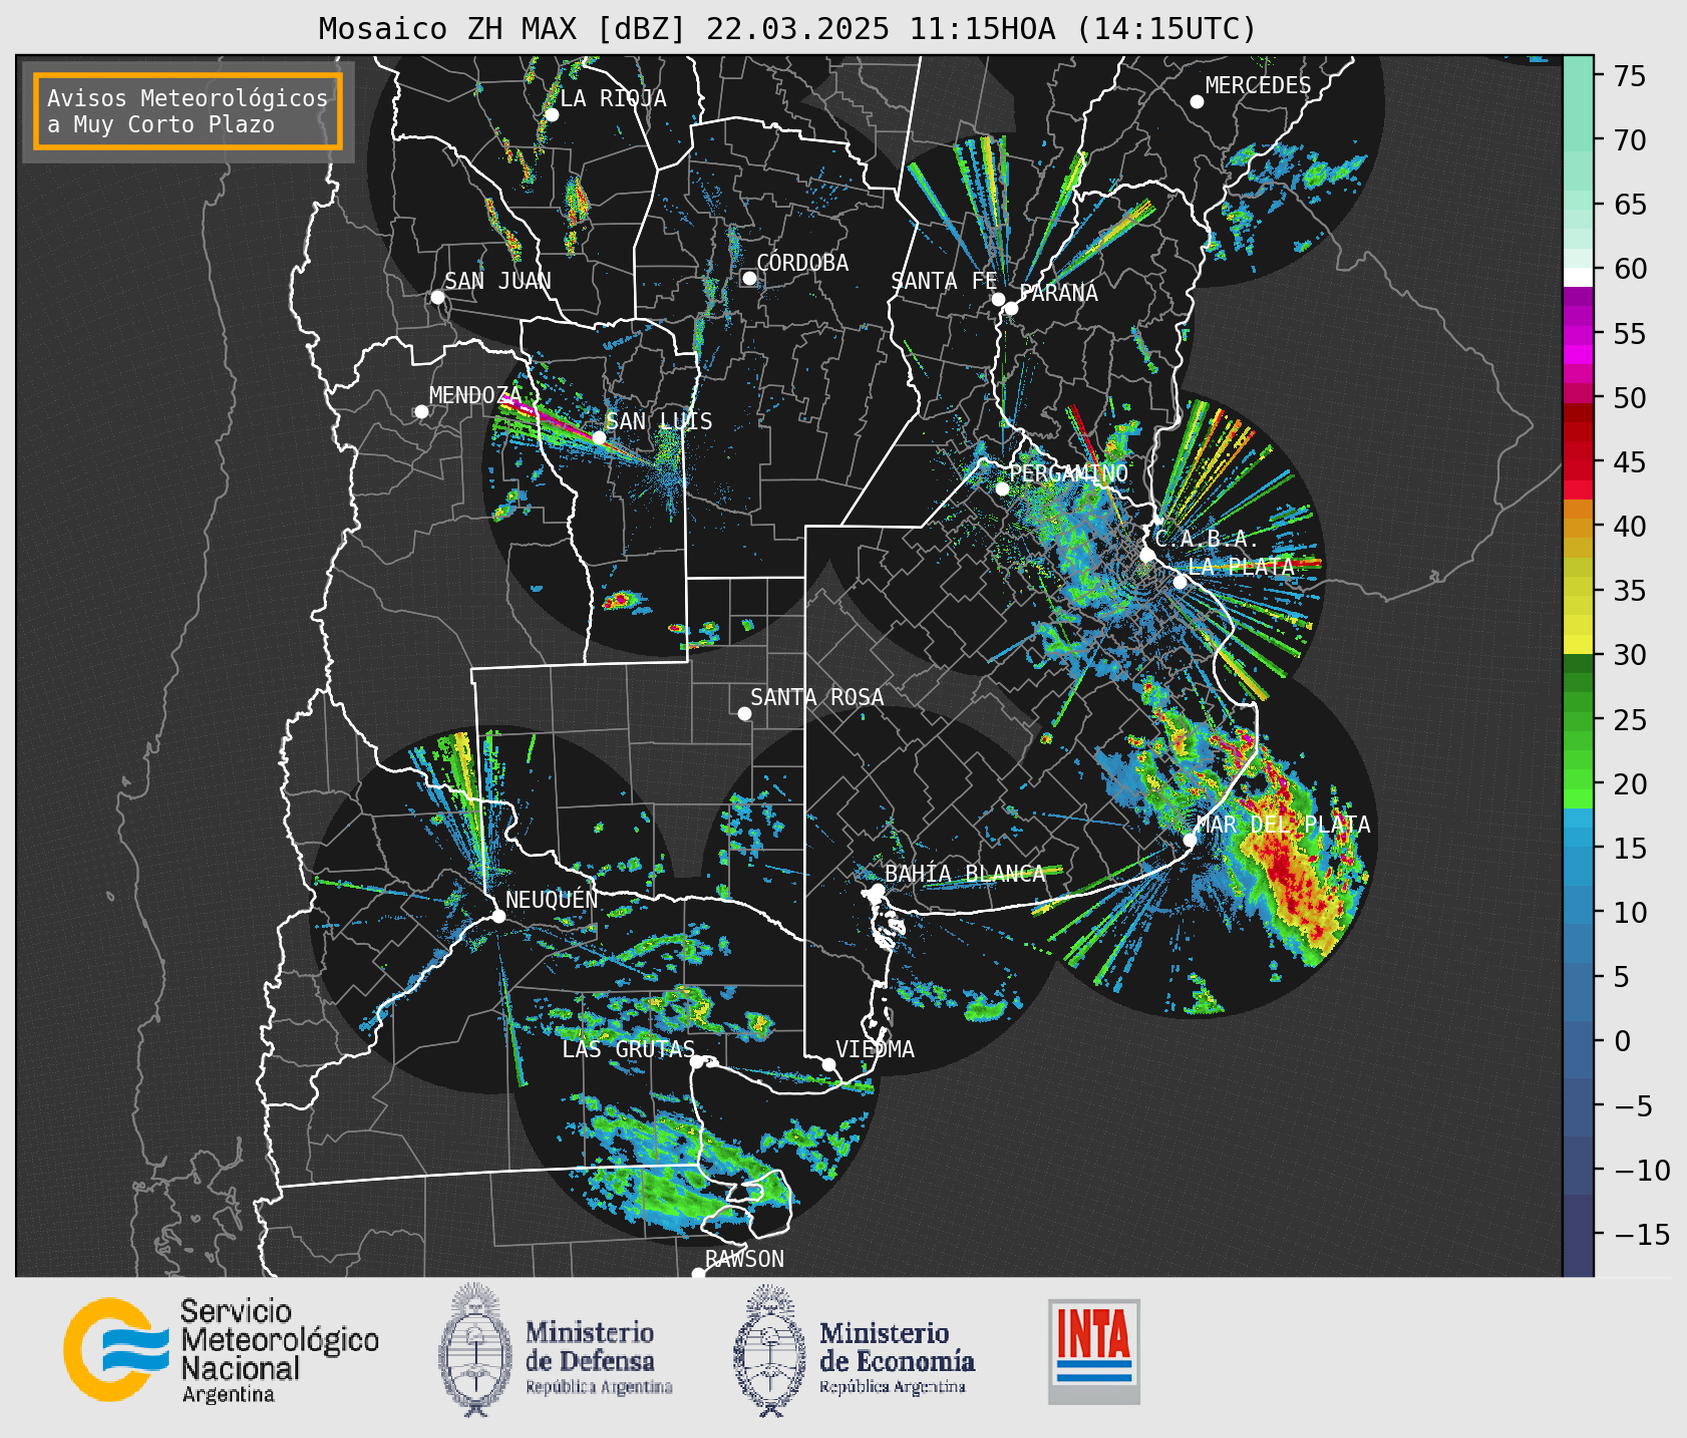1687x1438 pixels.
Task: Select the MERCEDES city marker dot
Action: [1197, 102]
